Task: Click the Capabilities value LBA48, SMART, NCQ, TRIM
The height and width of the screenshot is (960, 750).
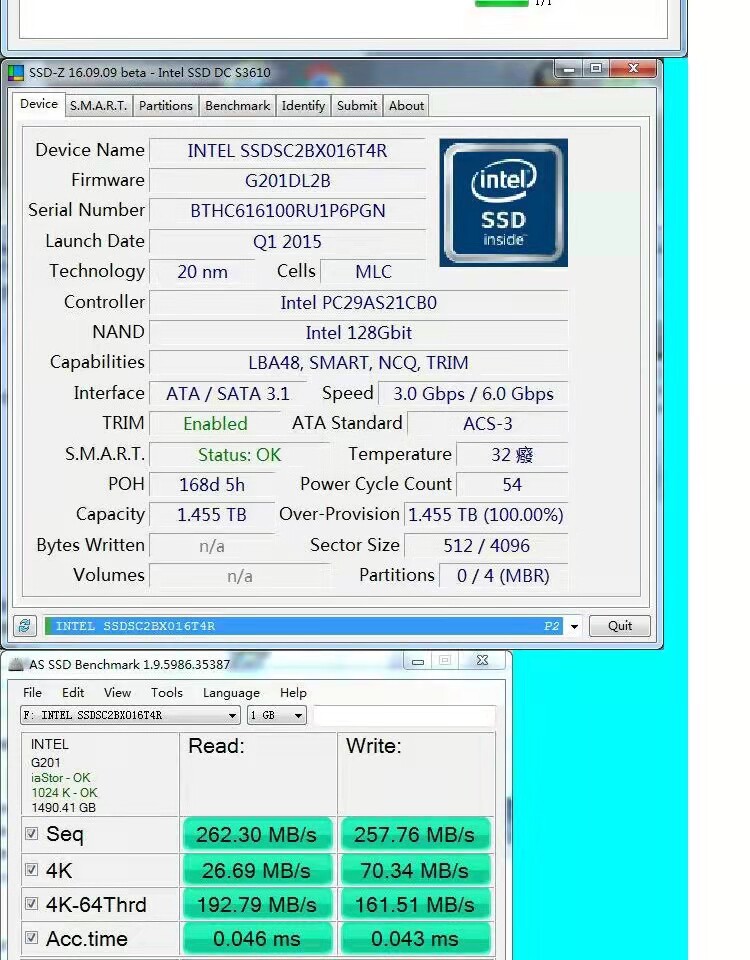Action: (359, 362)
